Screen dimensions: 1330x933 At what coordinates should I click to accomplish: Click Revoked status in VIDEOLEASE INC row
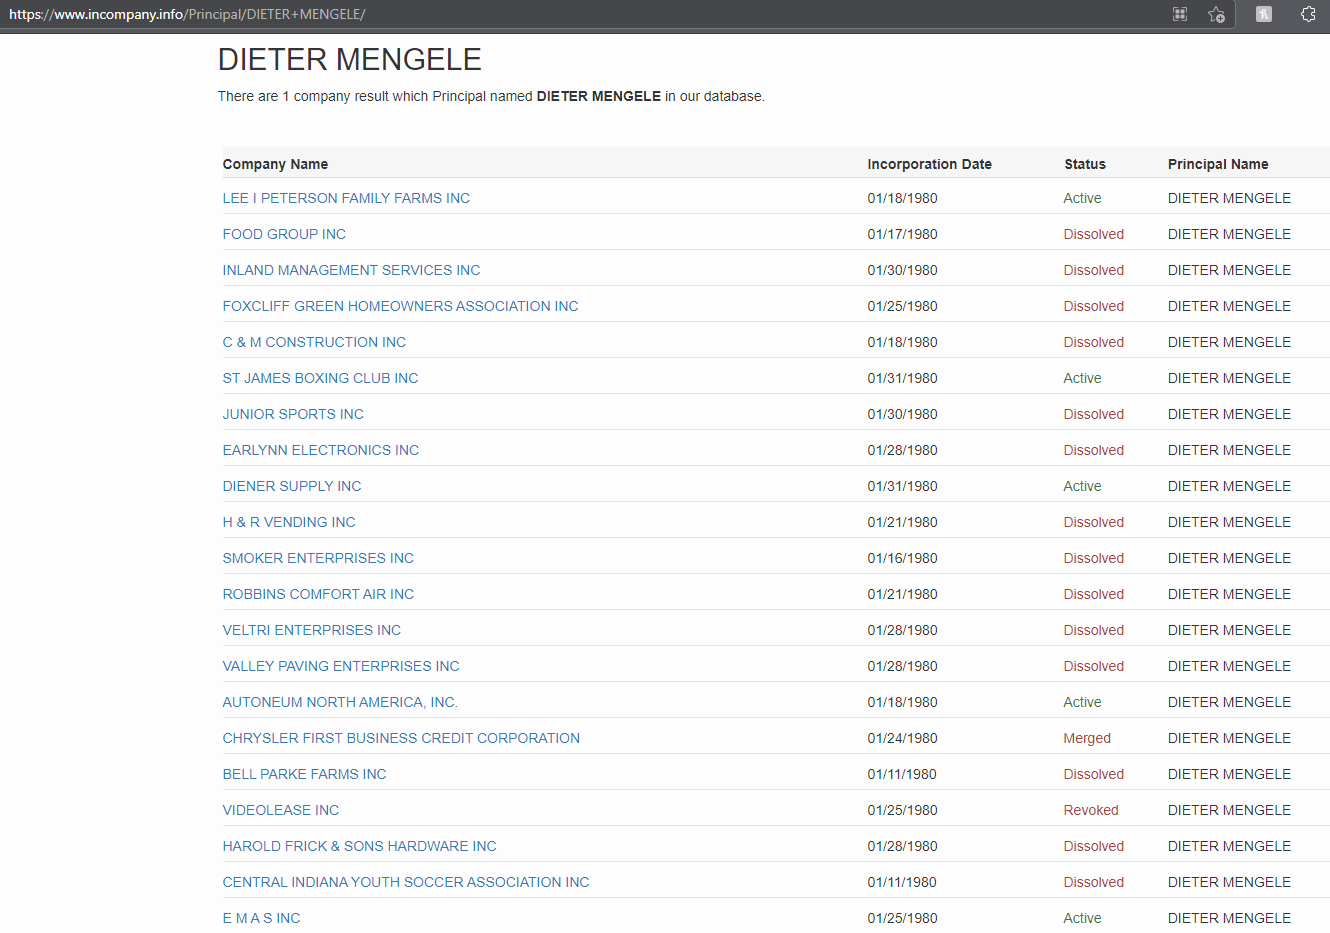click(1091, 810)
